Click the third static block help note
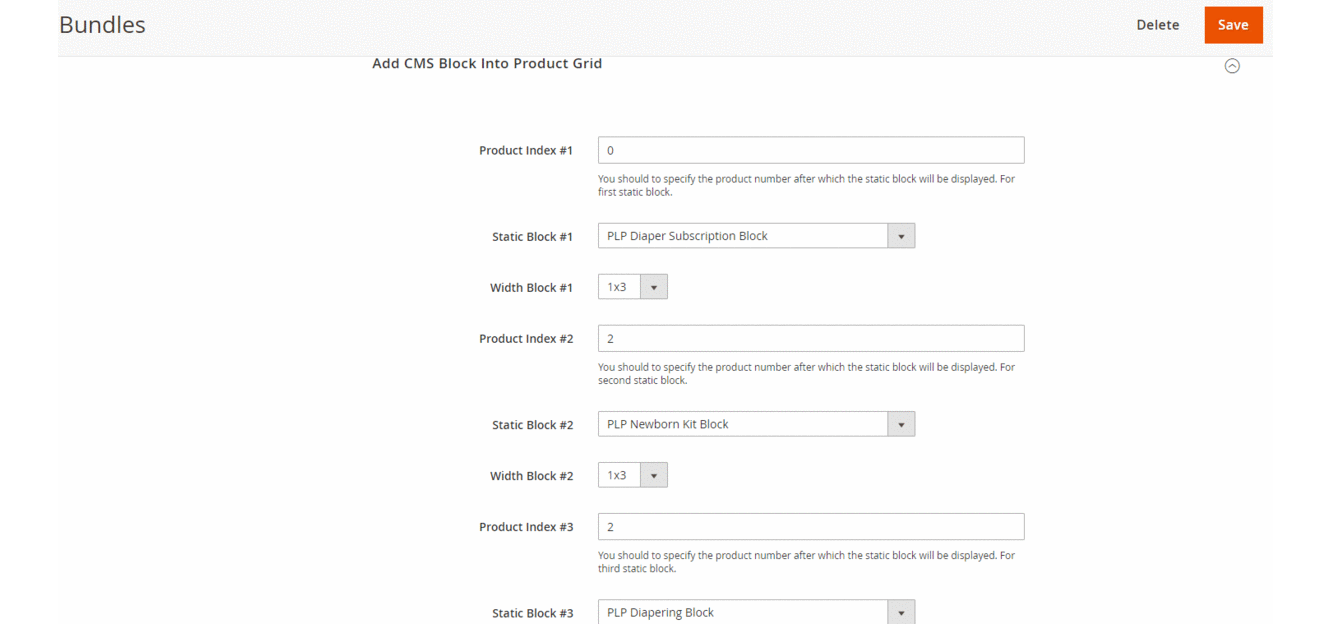 (806, 562)
